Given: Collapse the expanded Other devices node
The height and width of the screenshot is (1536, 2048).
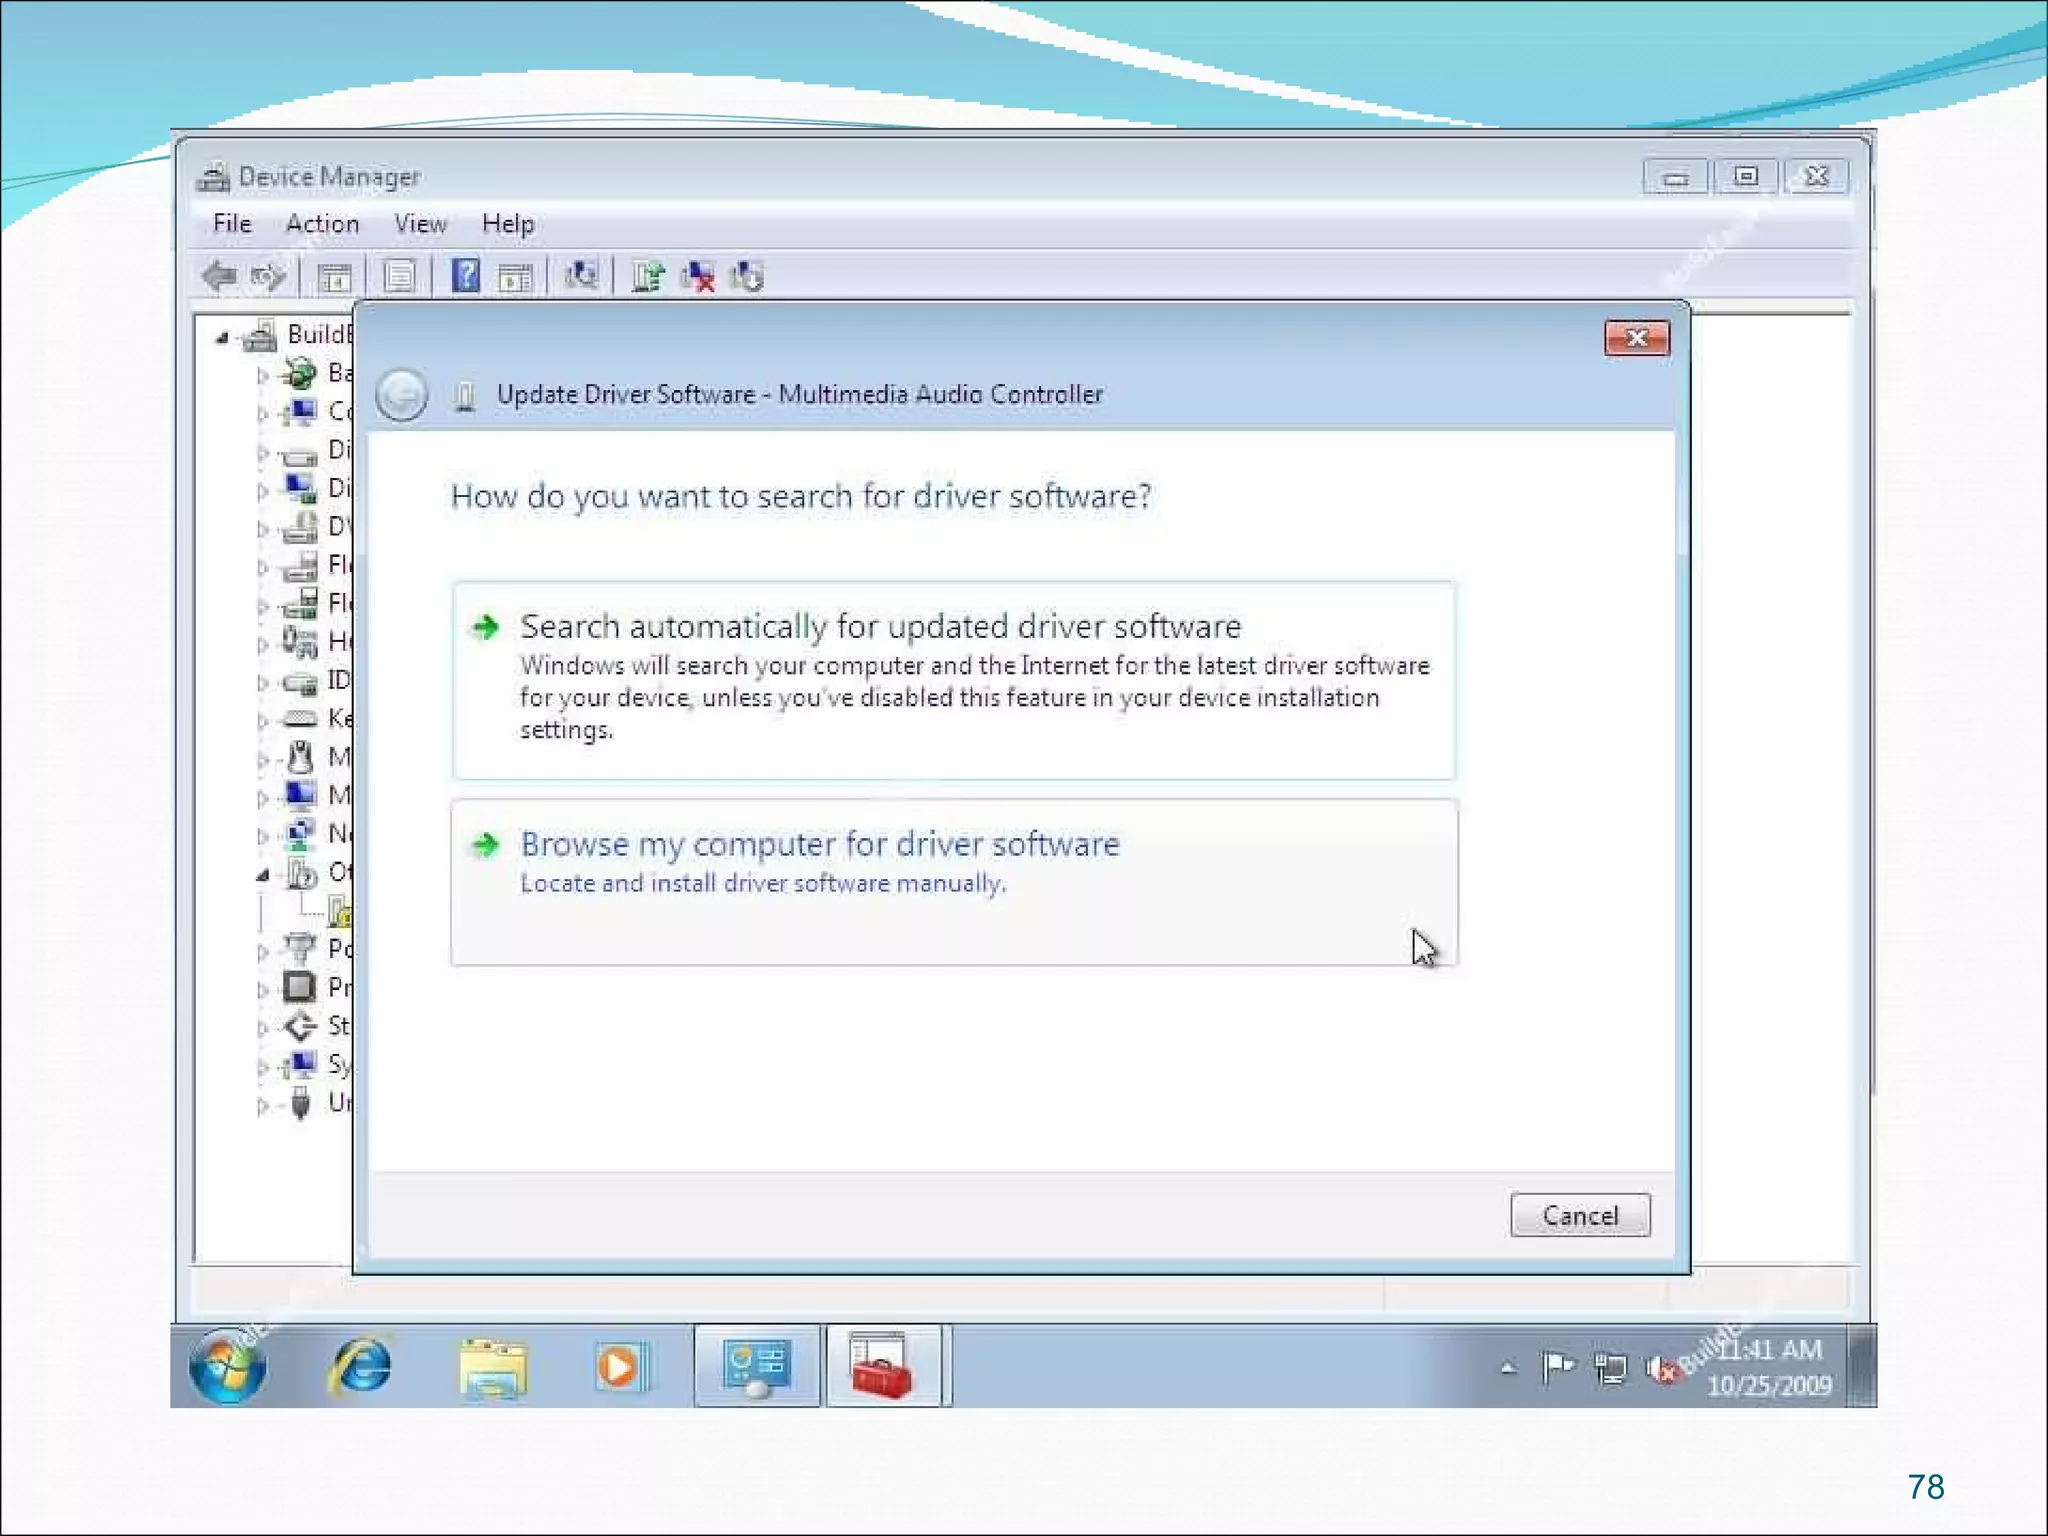Looking at the screenshot, I should [x=262, y=875].
